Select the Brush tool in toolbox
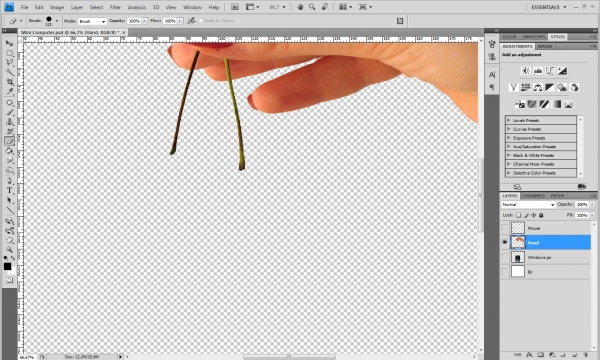Image resolution: width=600 pixels, height=360 pixels. [9, 112]
